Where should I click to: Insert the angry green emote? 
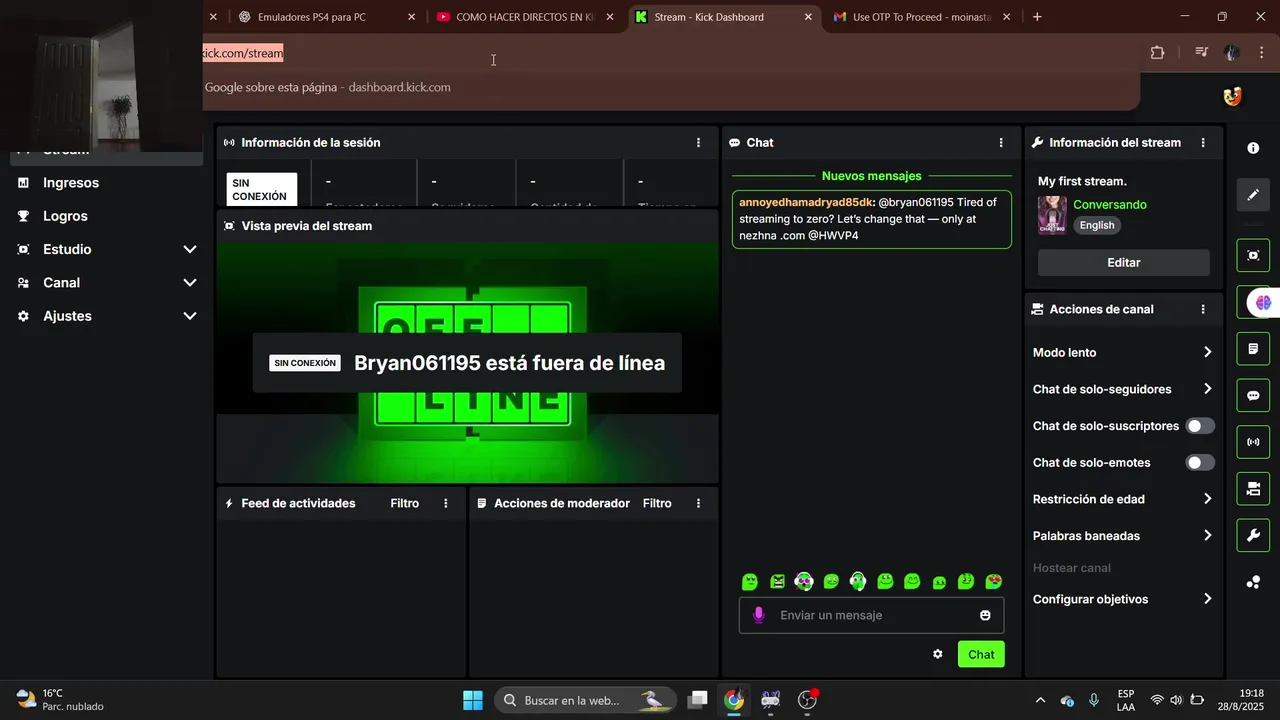[777, 581]
